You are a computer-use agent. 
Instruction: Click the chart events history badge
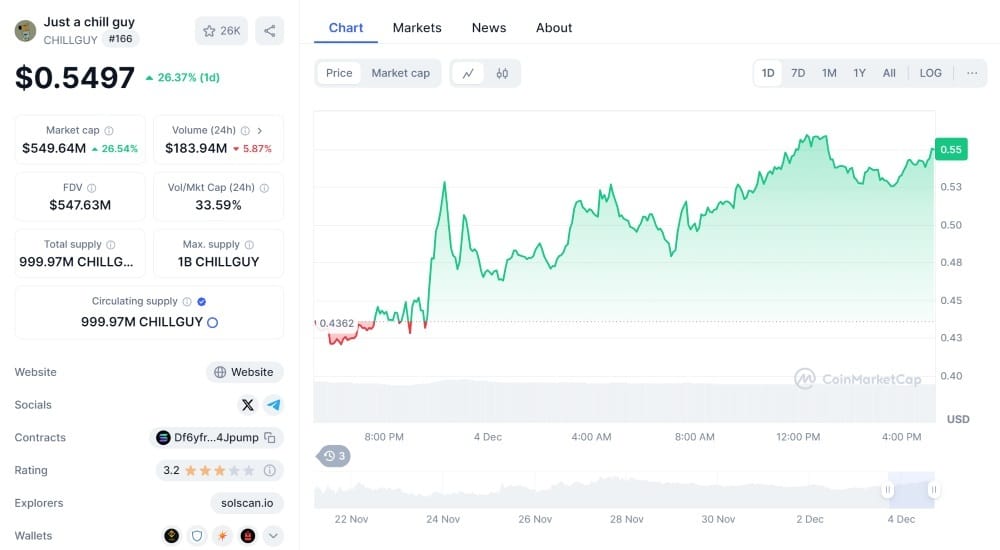click(x=334, y=456)
